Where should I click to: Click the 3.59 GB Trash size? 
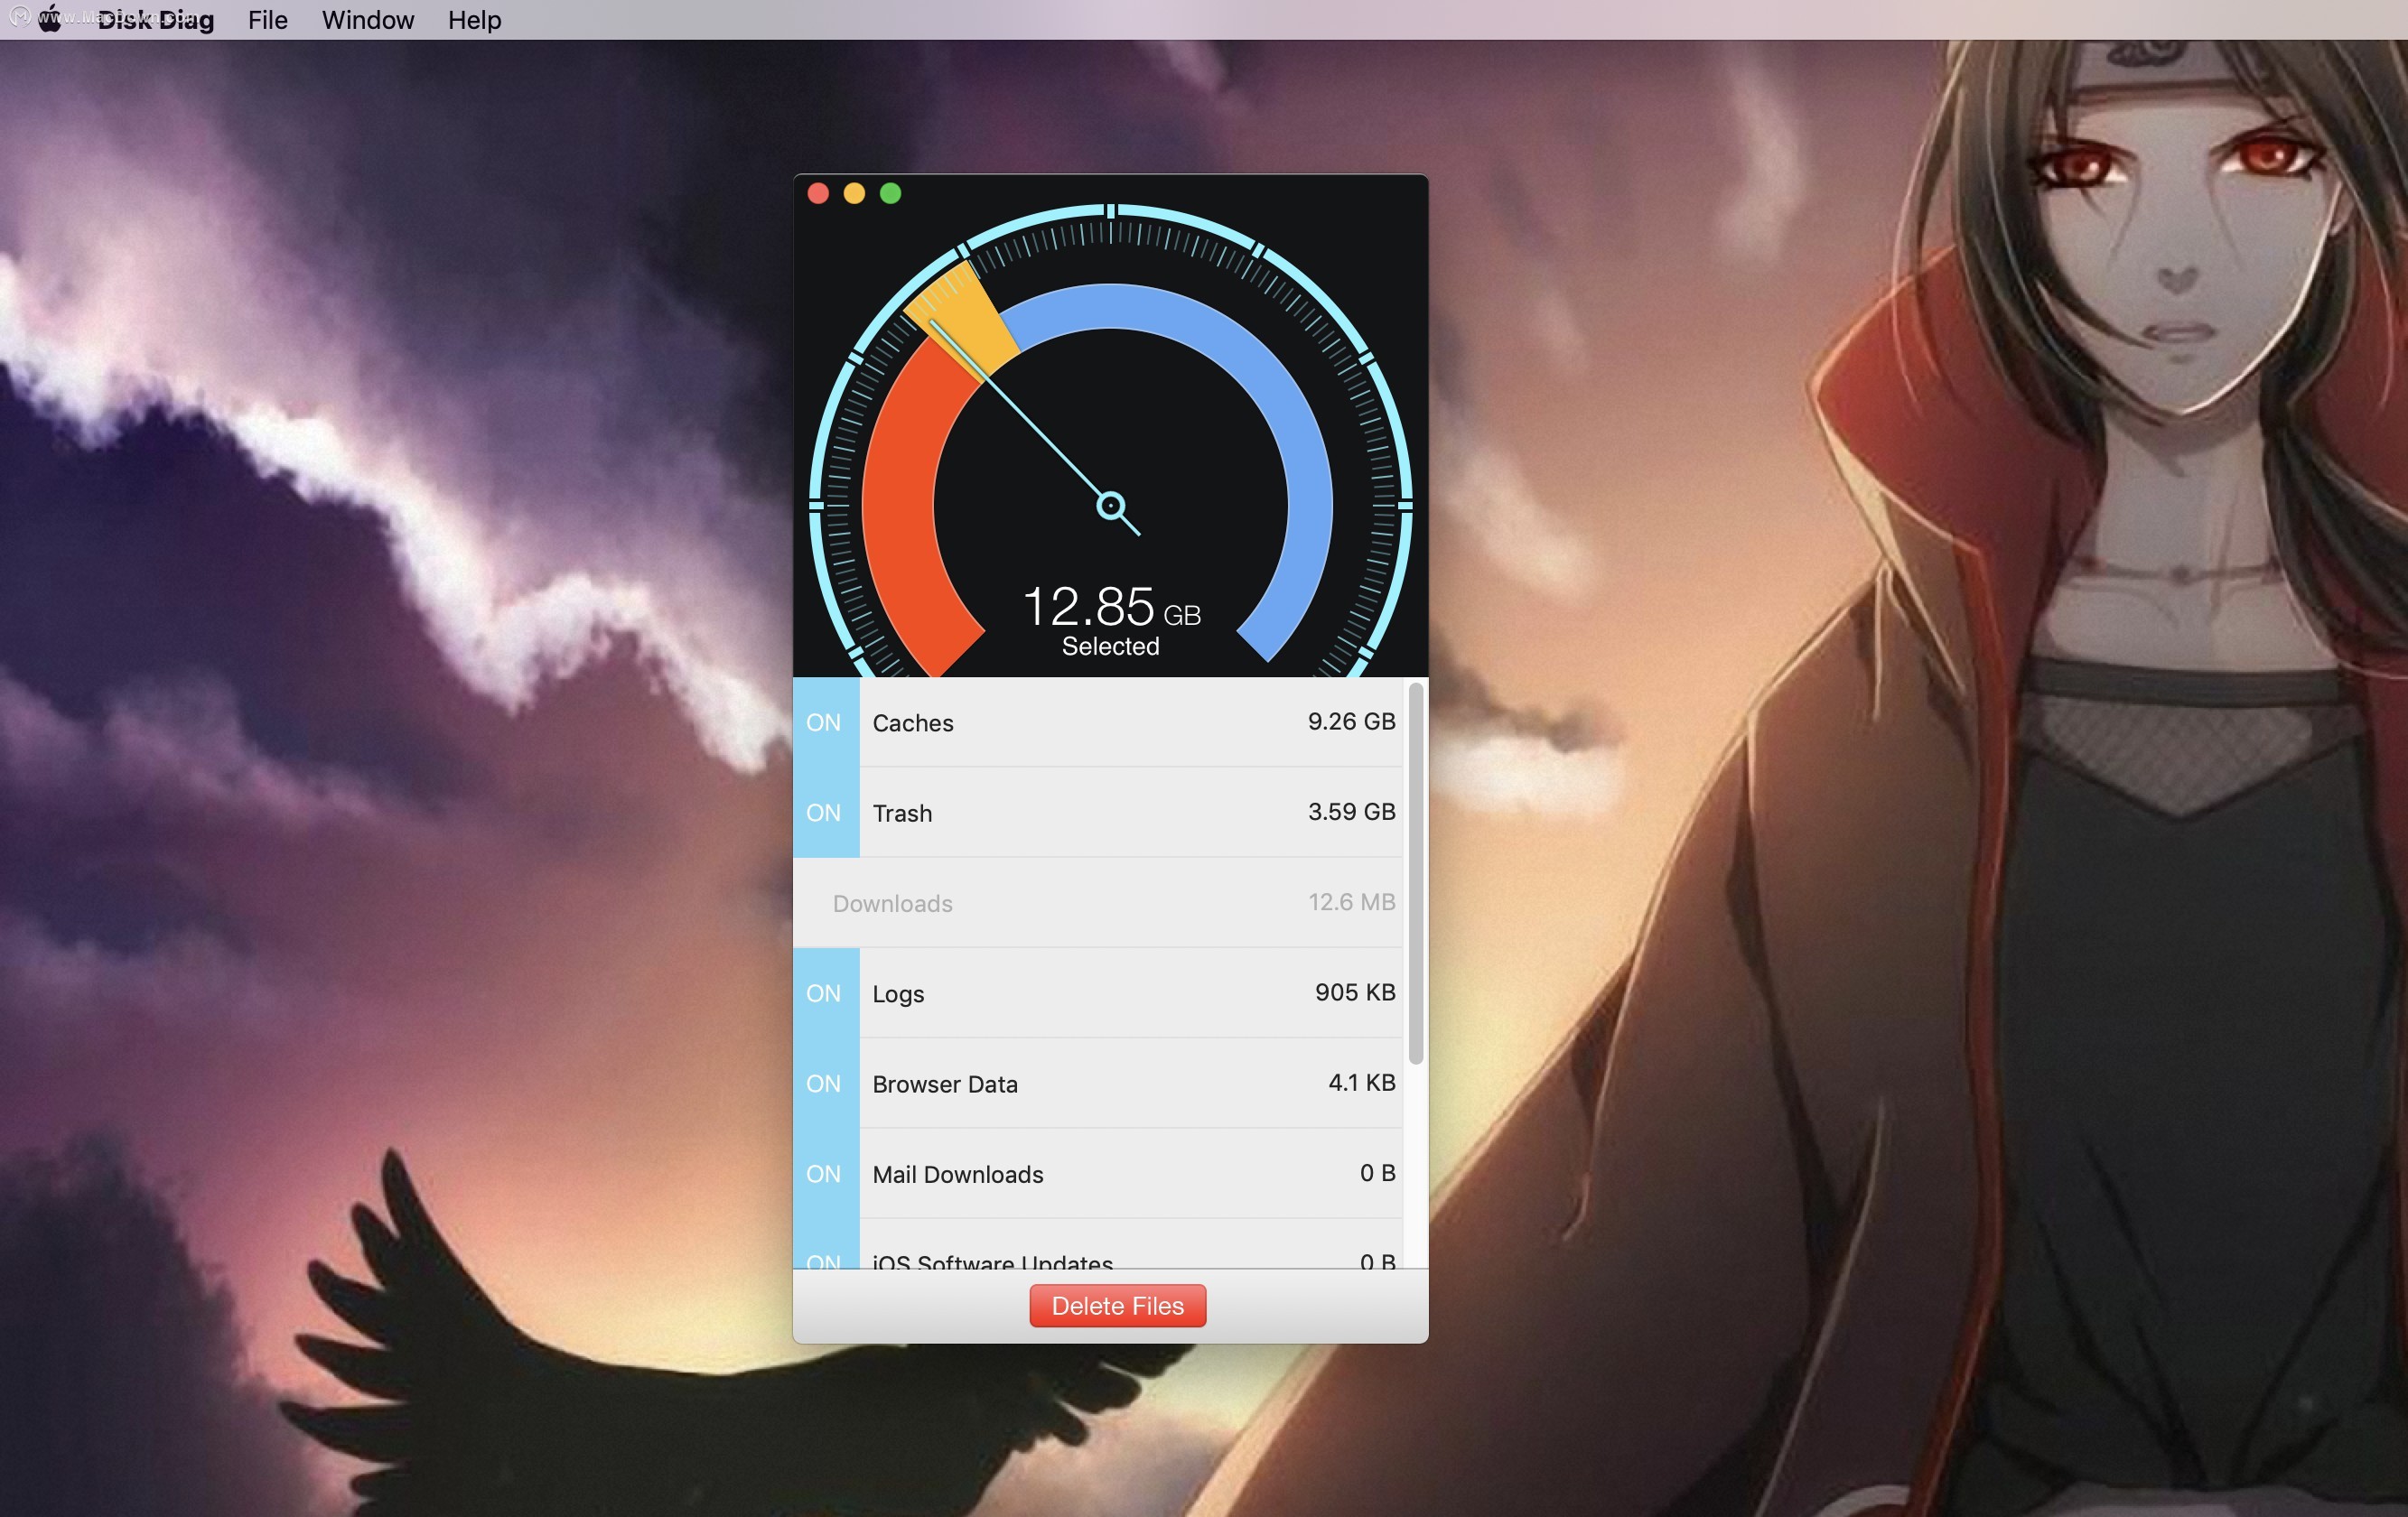1351,811
